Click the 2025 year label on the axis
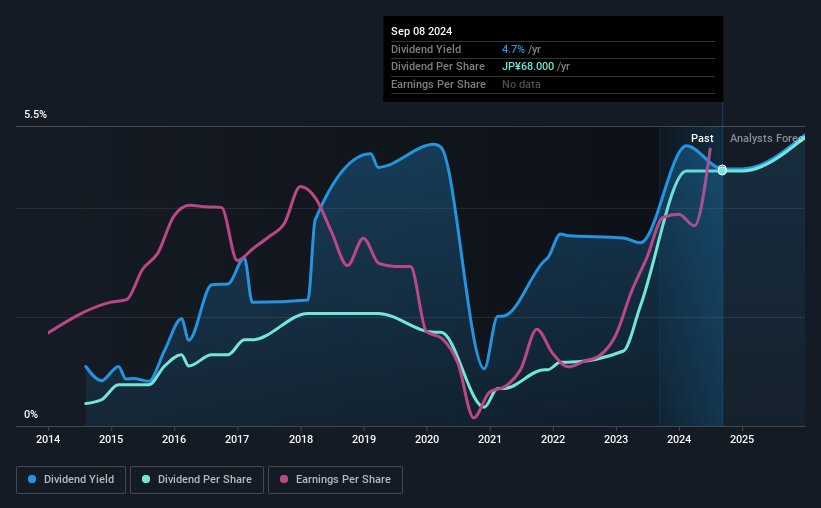 tap(742, 439)
